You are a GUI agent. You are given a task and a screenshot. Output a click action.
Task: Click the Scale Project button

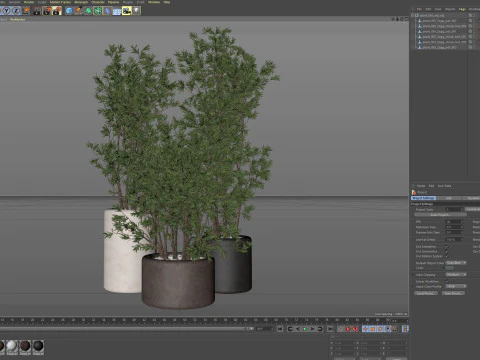tap(440, 215)
